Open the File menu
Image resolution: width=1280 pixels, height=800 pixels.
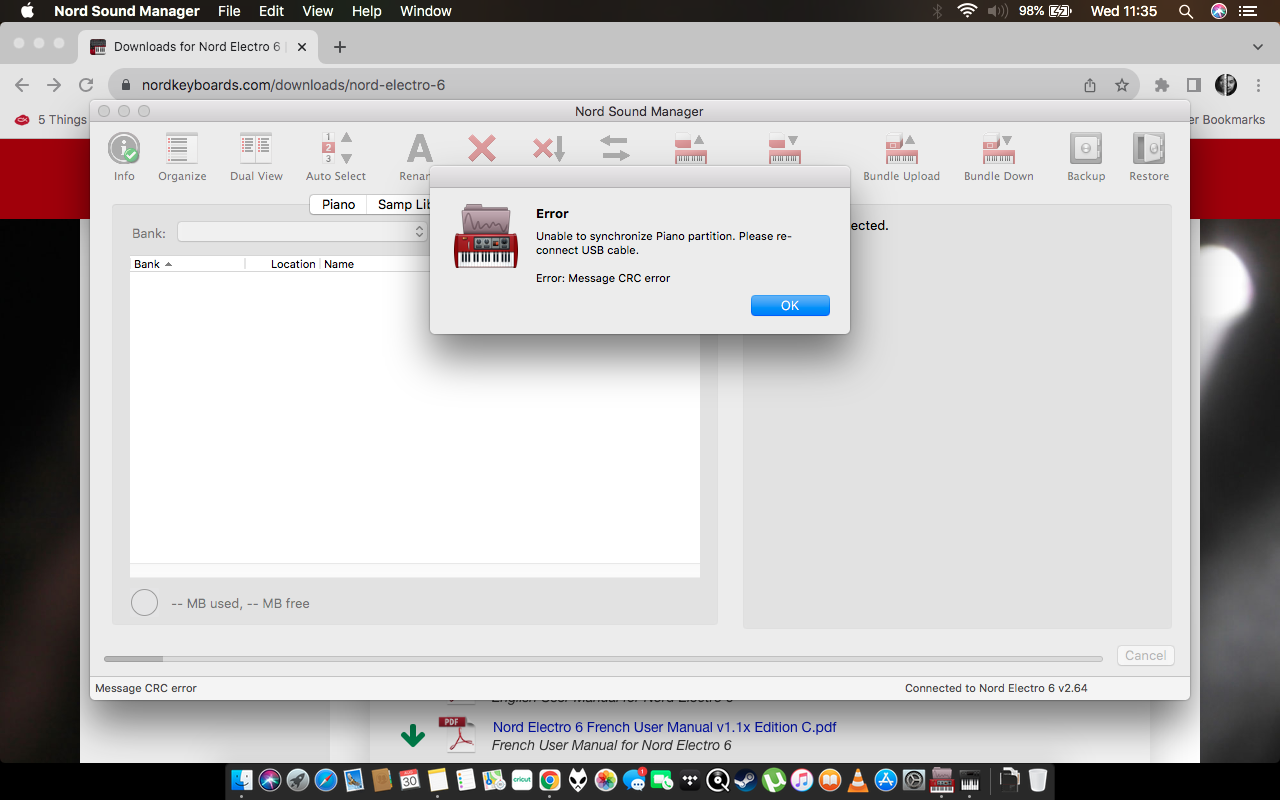click(229, 11)
